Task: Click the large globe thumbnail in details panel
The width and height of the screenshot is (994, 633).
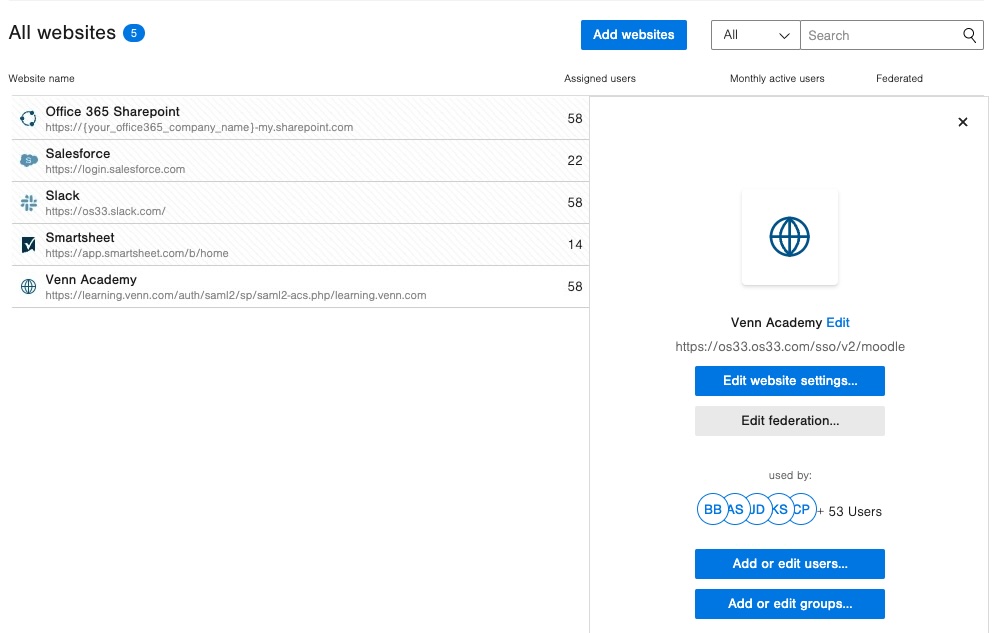Action: 789,237
